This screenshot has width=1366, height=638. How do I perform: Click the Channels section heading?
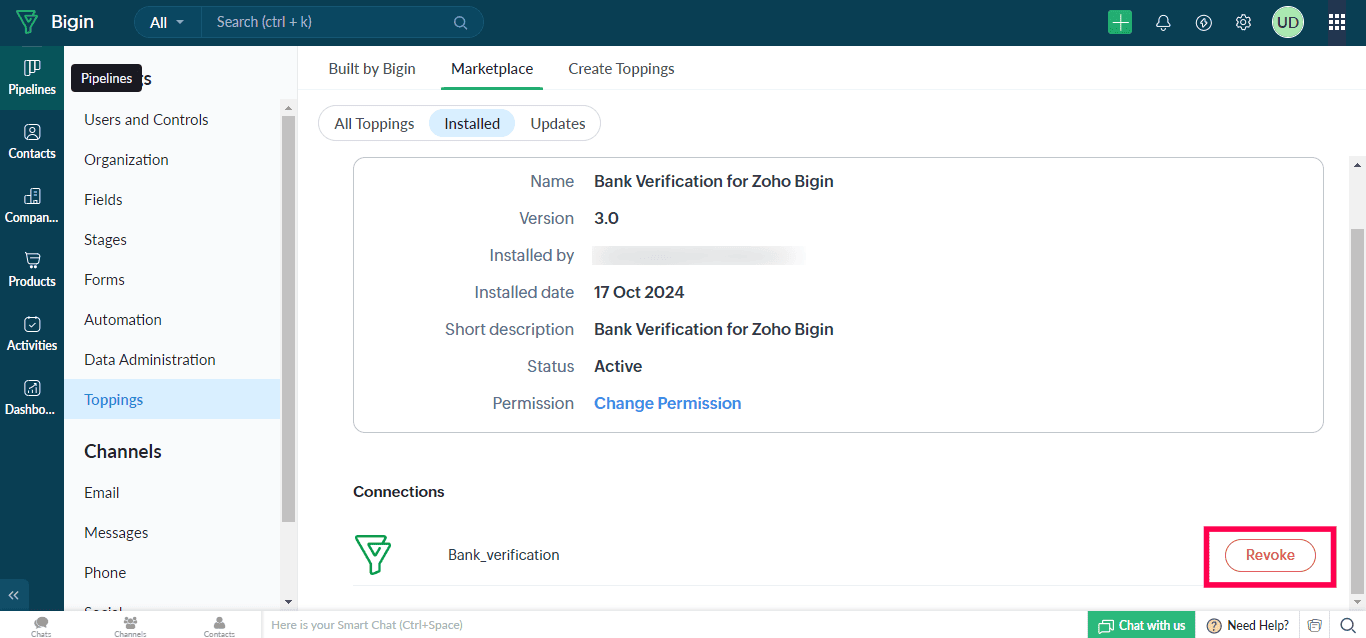tap(123, 452)
